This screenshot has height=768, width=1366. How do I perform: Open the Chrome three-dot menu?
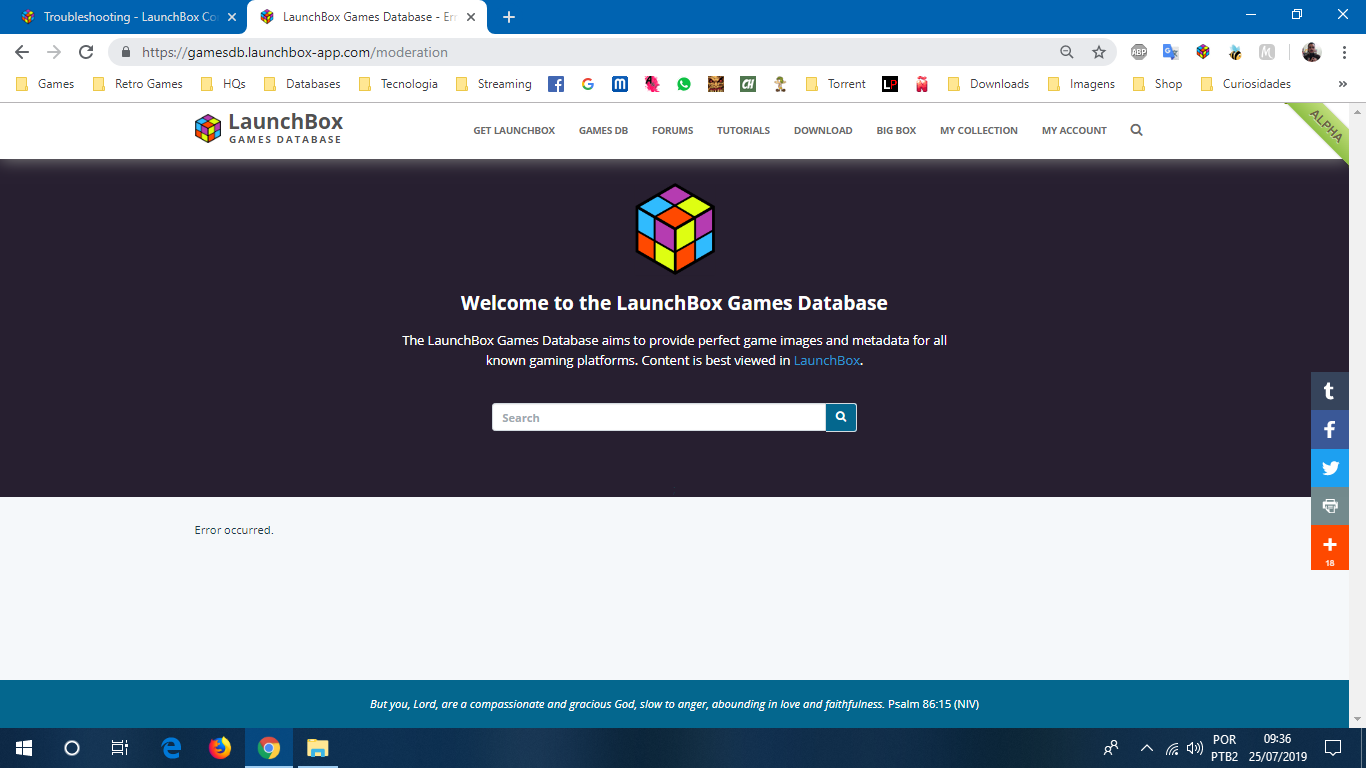pyautogui.click(x=1343, y=52)
